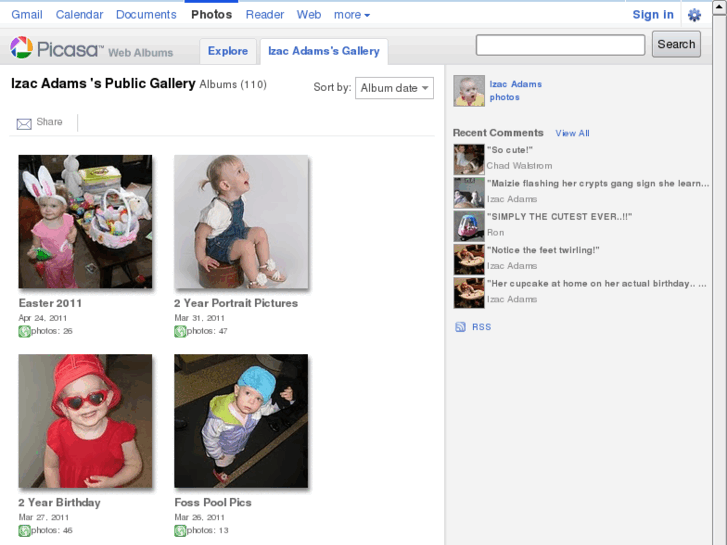Click the search text field

pos(560,45)
